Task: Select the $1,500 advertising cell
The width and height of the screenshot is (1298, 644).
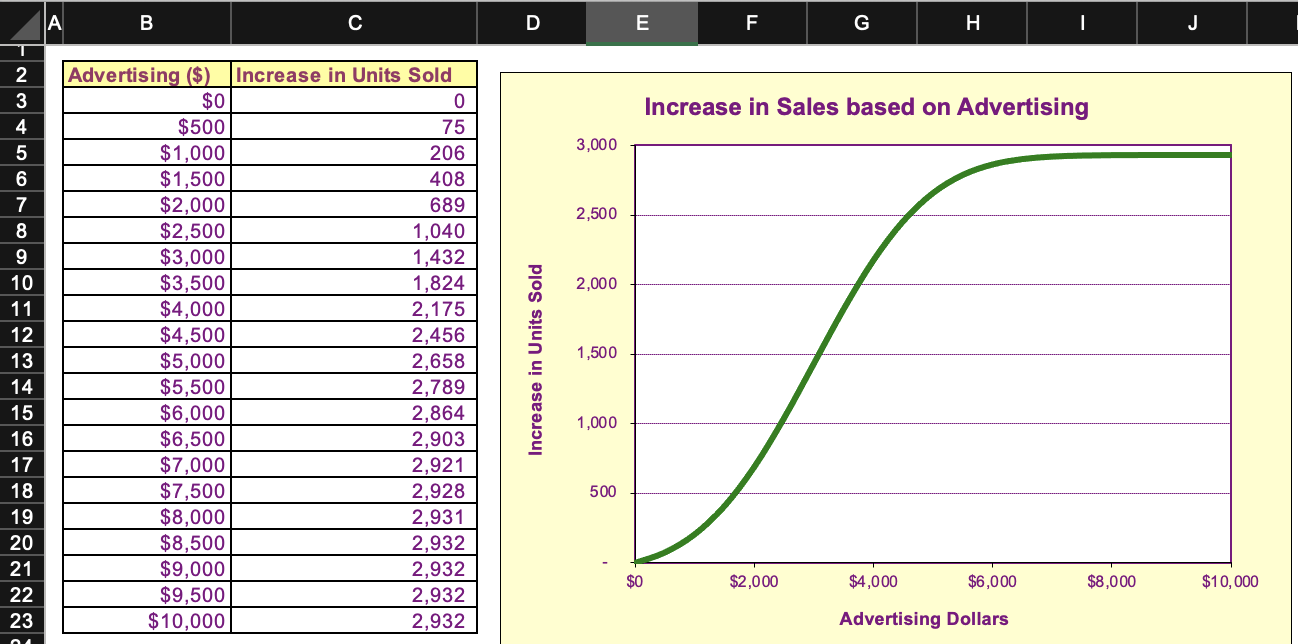Action: [148, 179]
